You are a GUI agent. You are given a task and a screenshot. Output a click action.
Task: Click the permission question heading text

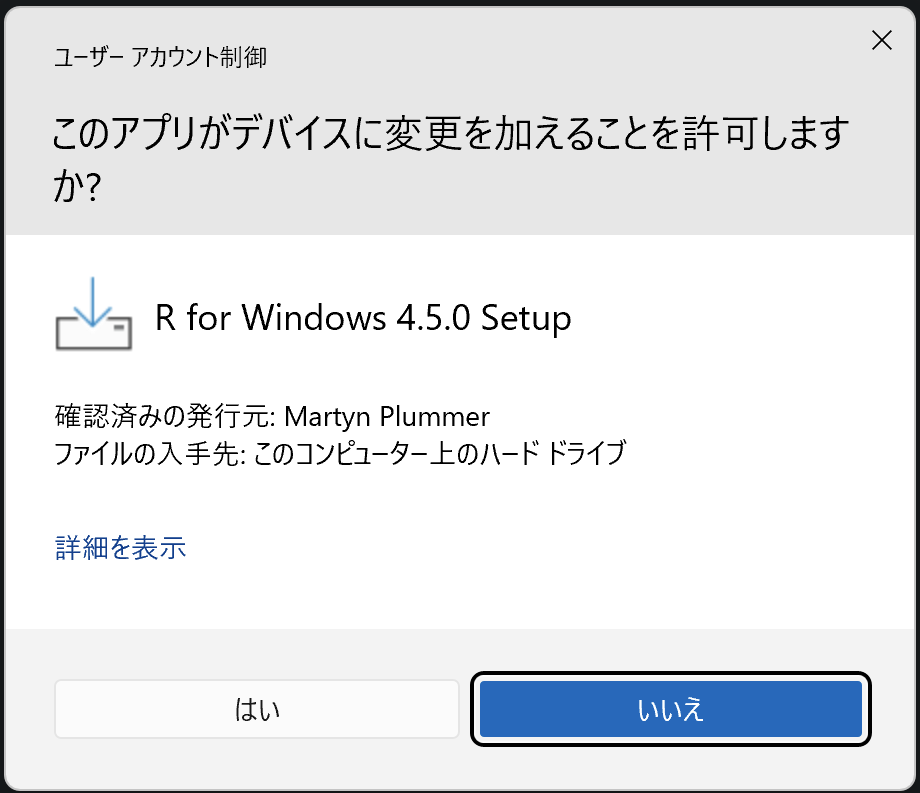pos(450,158)
